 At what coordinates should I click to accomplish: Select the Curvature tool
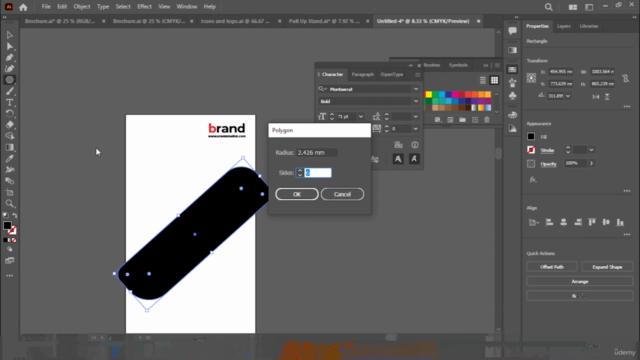coord(9,69)
